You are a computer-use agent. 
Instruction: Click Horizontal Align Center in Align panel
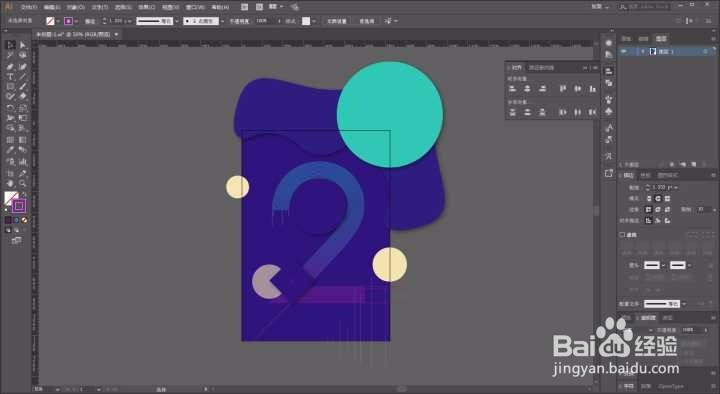point(528,89)
